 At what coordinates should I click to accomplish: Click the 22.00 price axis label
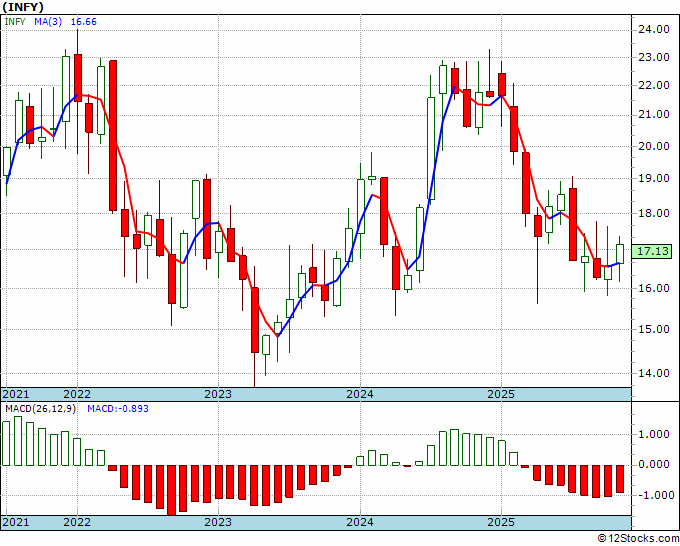pos(654,85)
